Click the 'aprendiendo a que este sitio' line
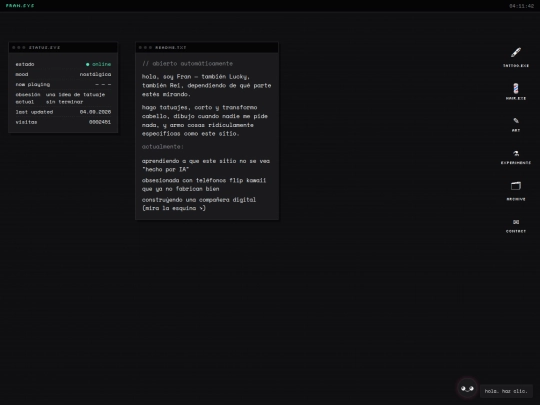Viewport: 540px width, 405px height. pos(206,165)
